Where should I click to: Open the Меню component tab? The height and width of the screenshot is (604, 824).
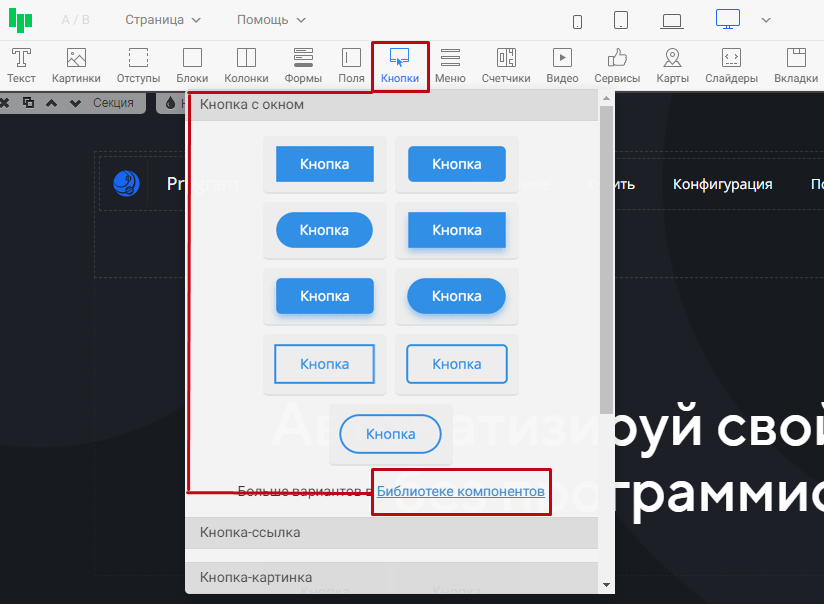click(450, 66)
